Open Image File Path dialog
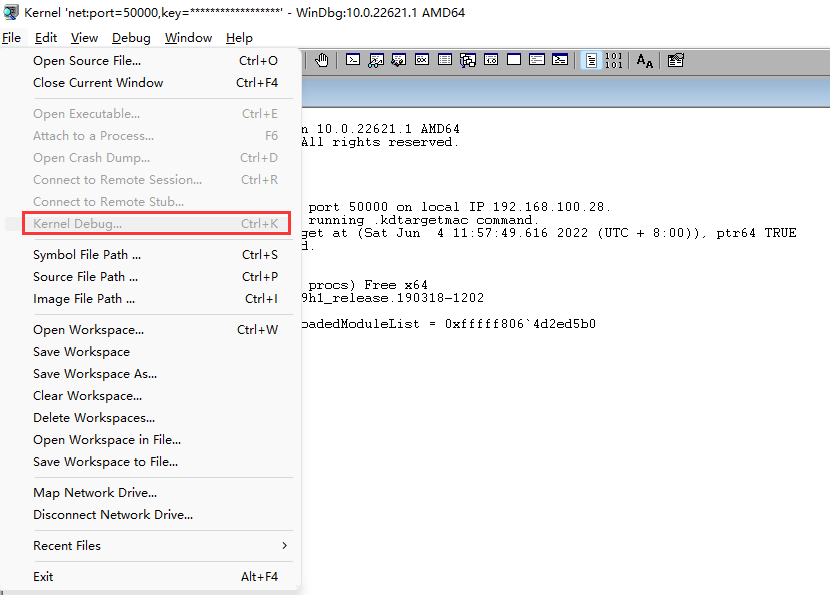830x595 pixels. pyautogui.click(x=151, y=299)
